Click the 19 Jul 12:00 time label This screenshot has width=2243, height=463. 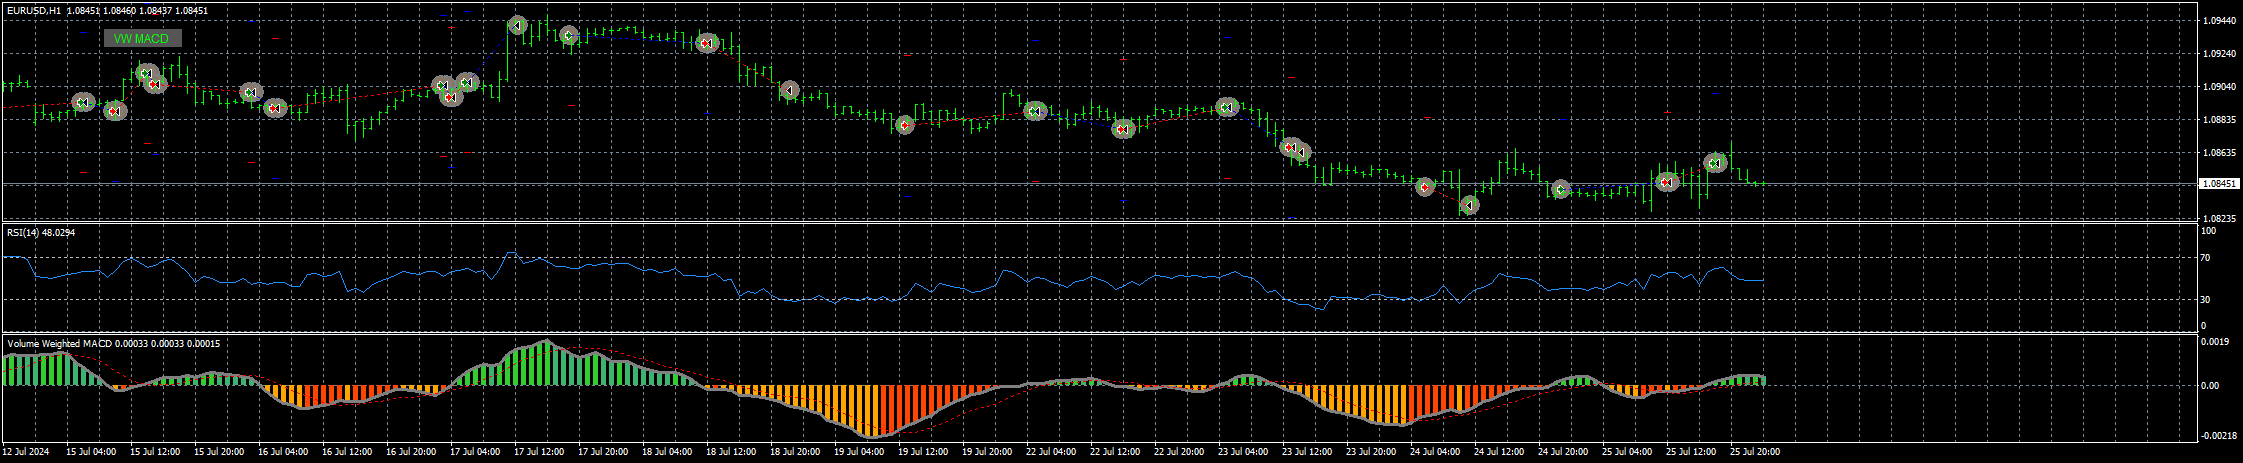pos(923,452)
